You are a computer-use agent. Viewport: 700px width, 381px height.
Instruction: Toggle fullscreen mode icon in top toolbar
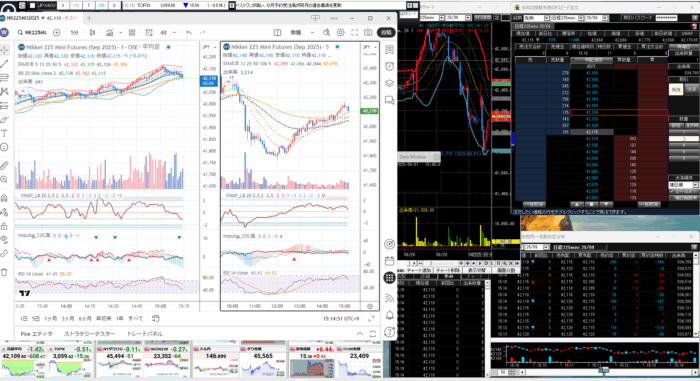pyautogui.click(x=354, y=33)
